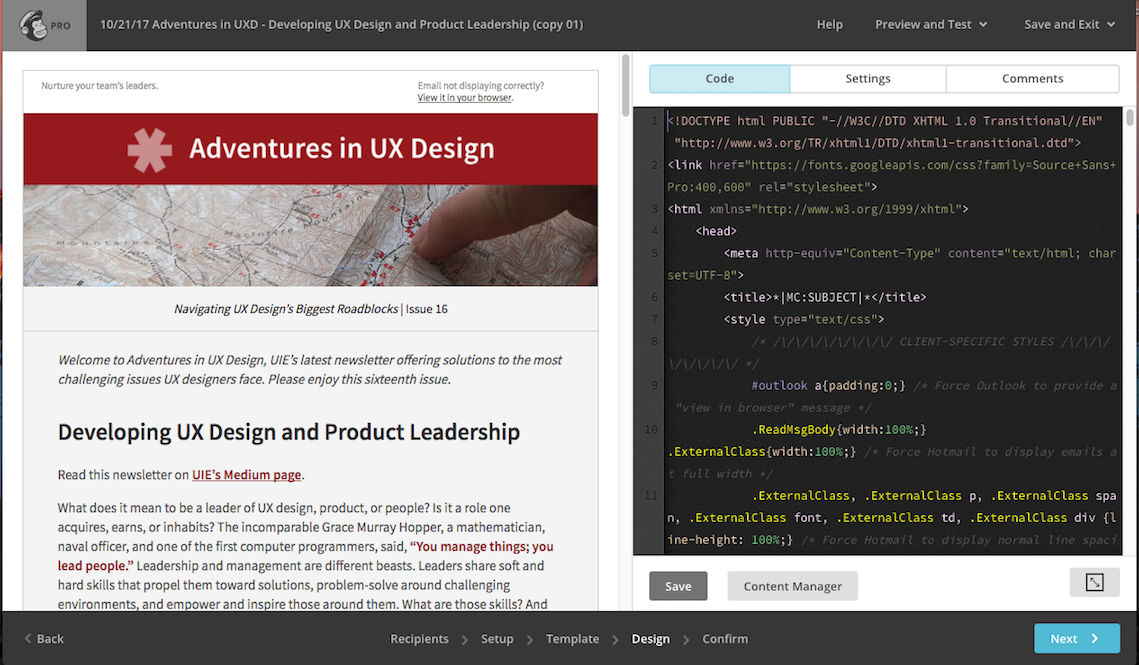
Task: Click the code editor vertical scrollbar
Action: [1130, 118]
